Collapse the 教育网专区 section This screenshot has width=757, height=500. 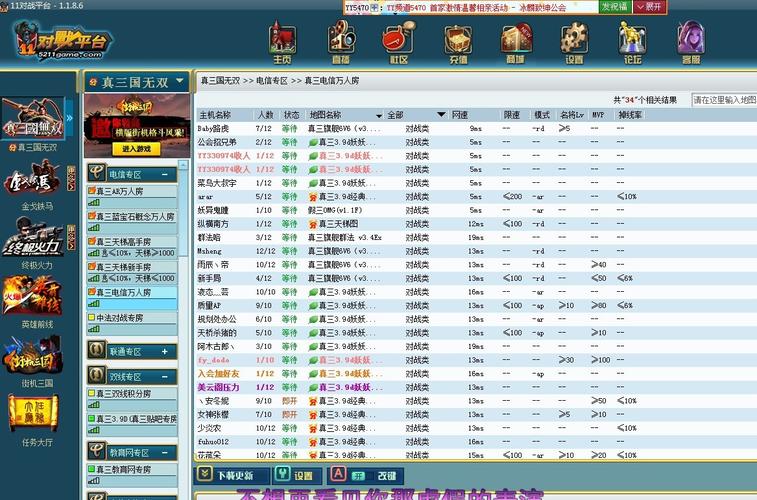pyautogui.click(x=165, y=452)
